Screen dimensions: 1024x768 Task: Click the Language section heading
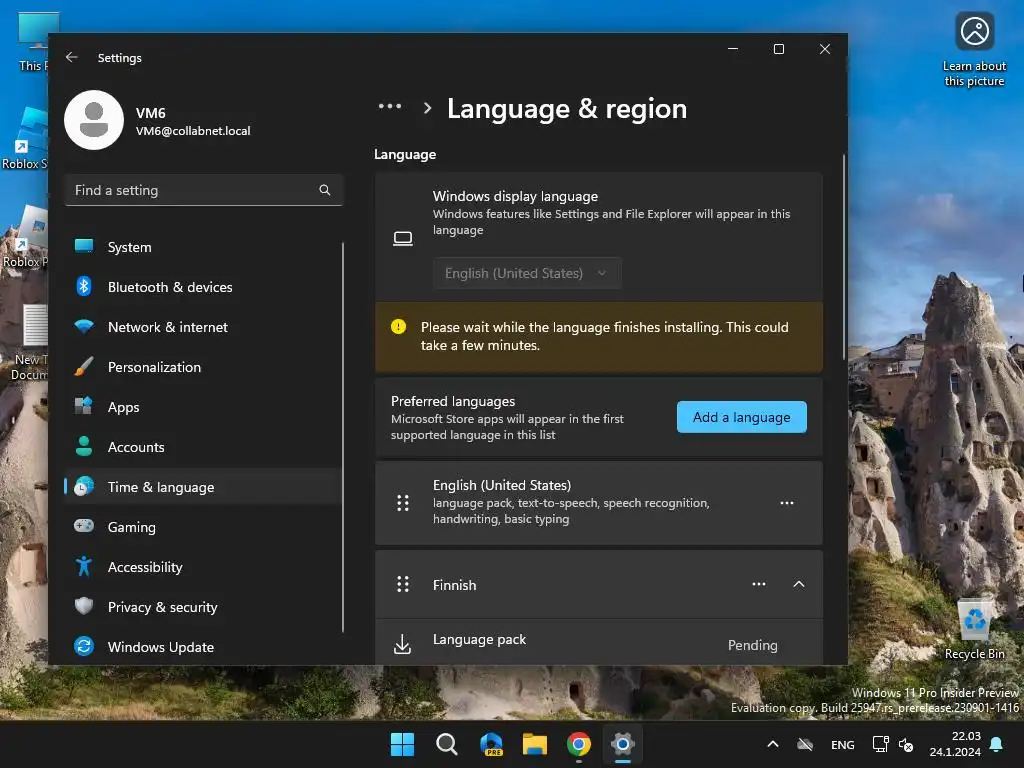tap(405, 154)
